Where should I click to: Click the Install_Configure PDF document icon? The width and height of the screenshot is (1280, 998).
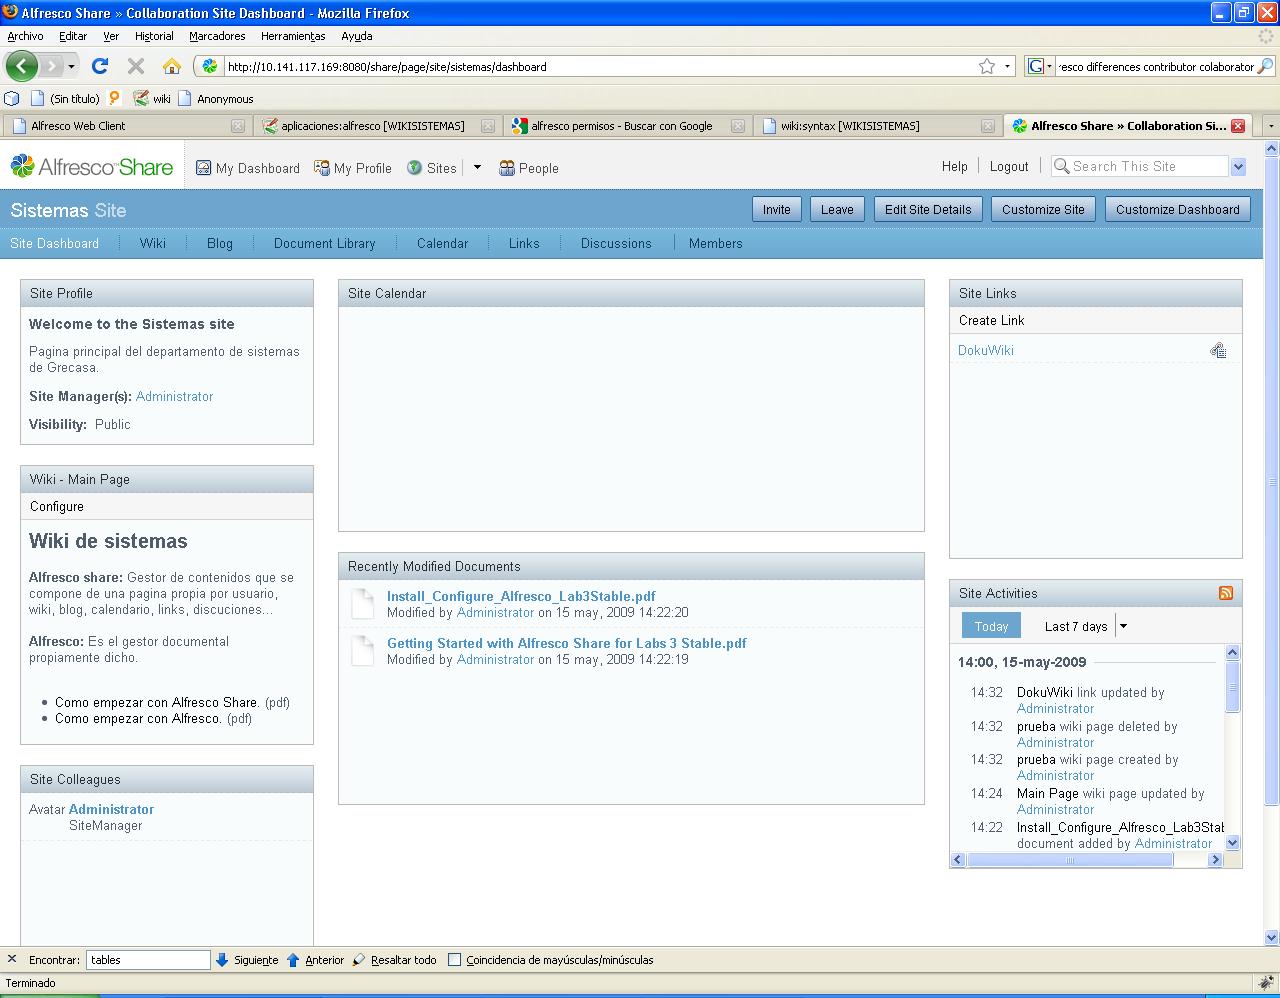tap(362, 604)
